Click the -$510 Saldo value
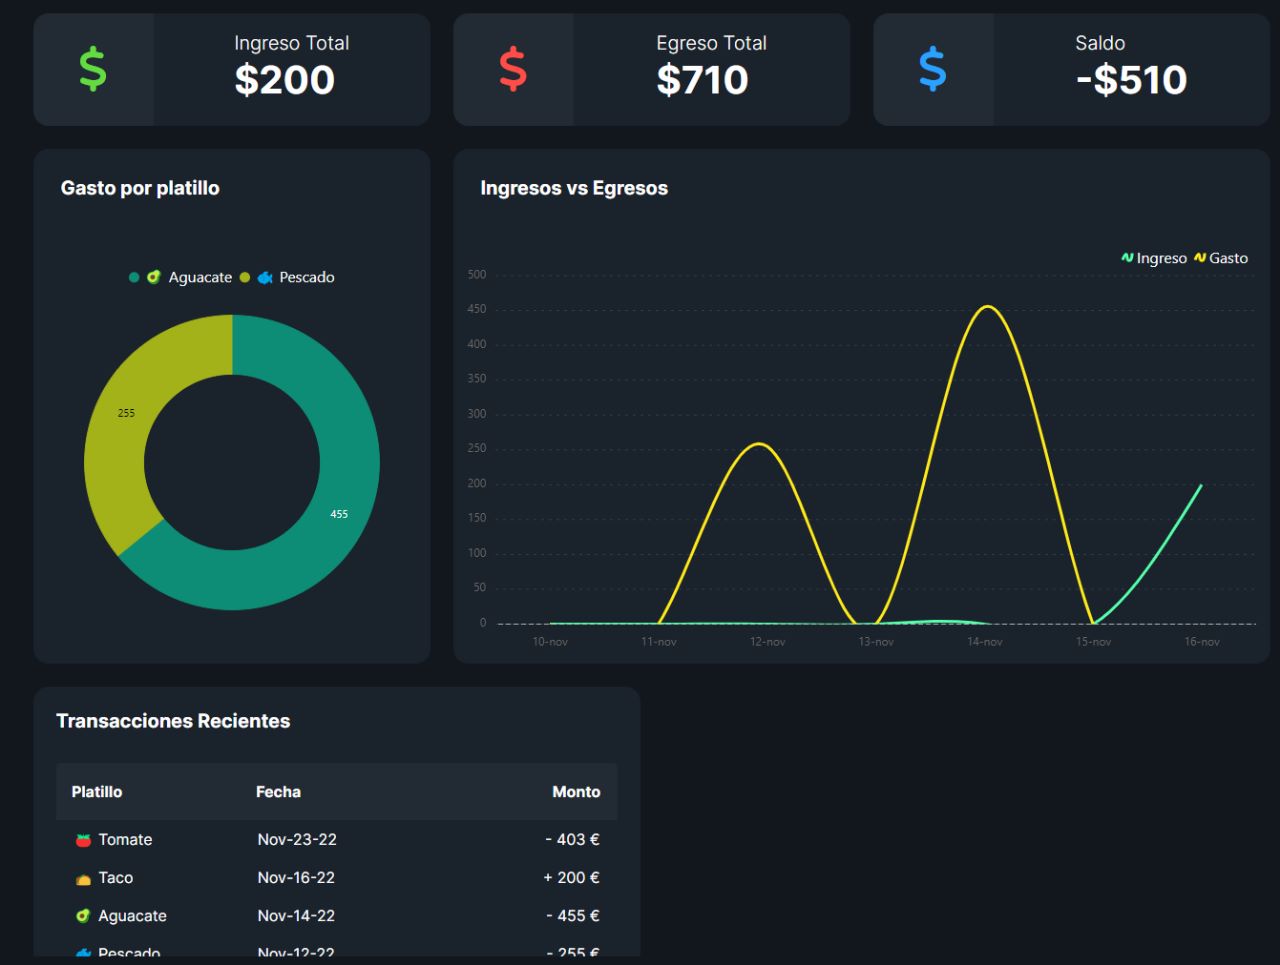Image resolution: width=1280 pixels, height=965 pixels. coord(1131,80)
